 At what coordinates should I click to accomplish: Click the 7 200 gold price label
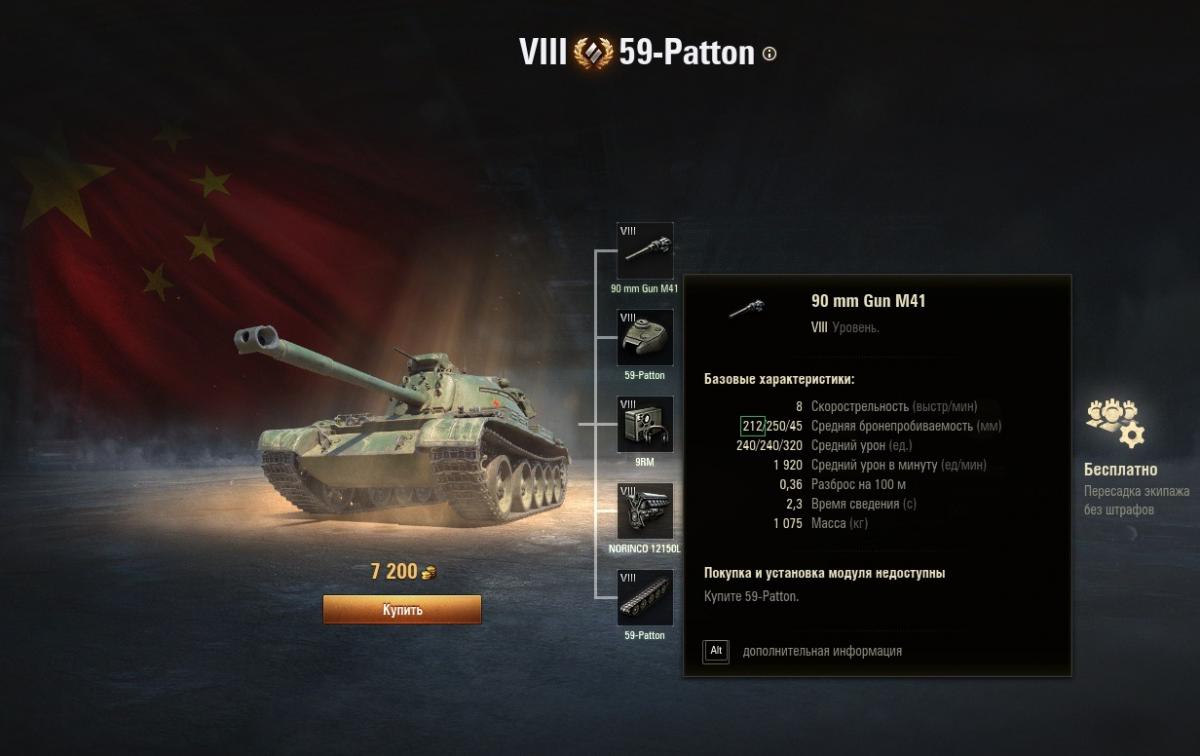pyautogui.click(x=393, y=572)
